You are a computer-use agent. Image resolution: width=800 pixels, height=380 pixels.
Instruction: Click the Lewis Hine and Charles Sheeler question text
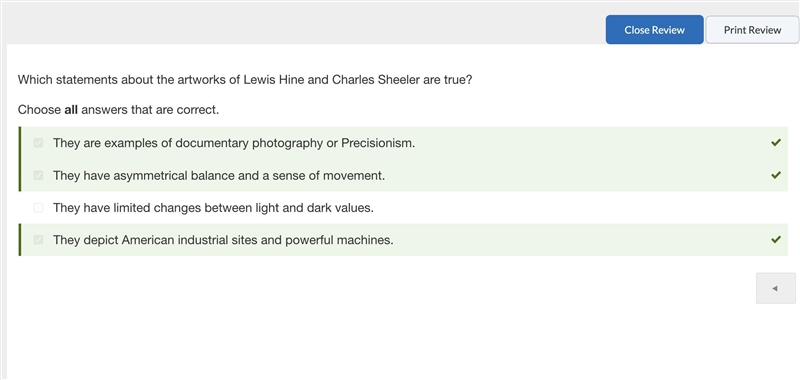point(245,80)
